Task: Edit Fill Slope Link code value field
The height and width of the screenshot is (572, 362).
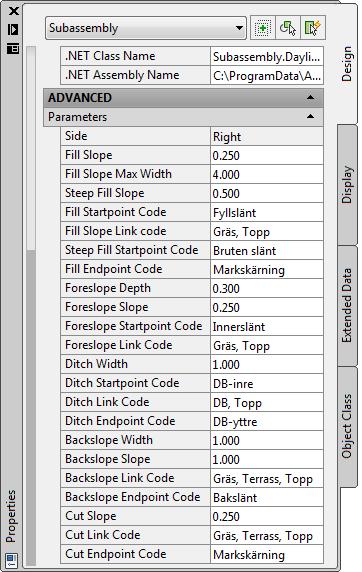Action: (267, 231)
